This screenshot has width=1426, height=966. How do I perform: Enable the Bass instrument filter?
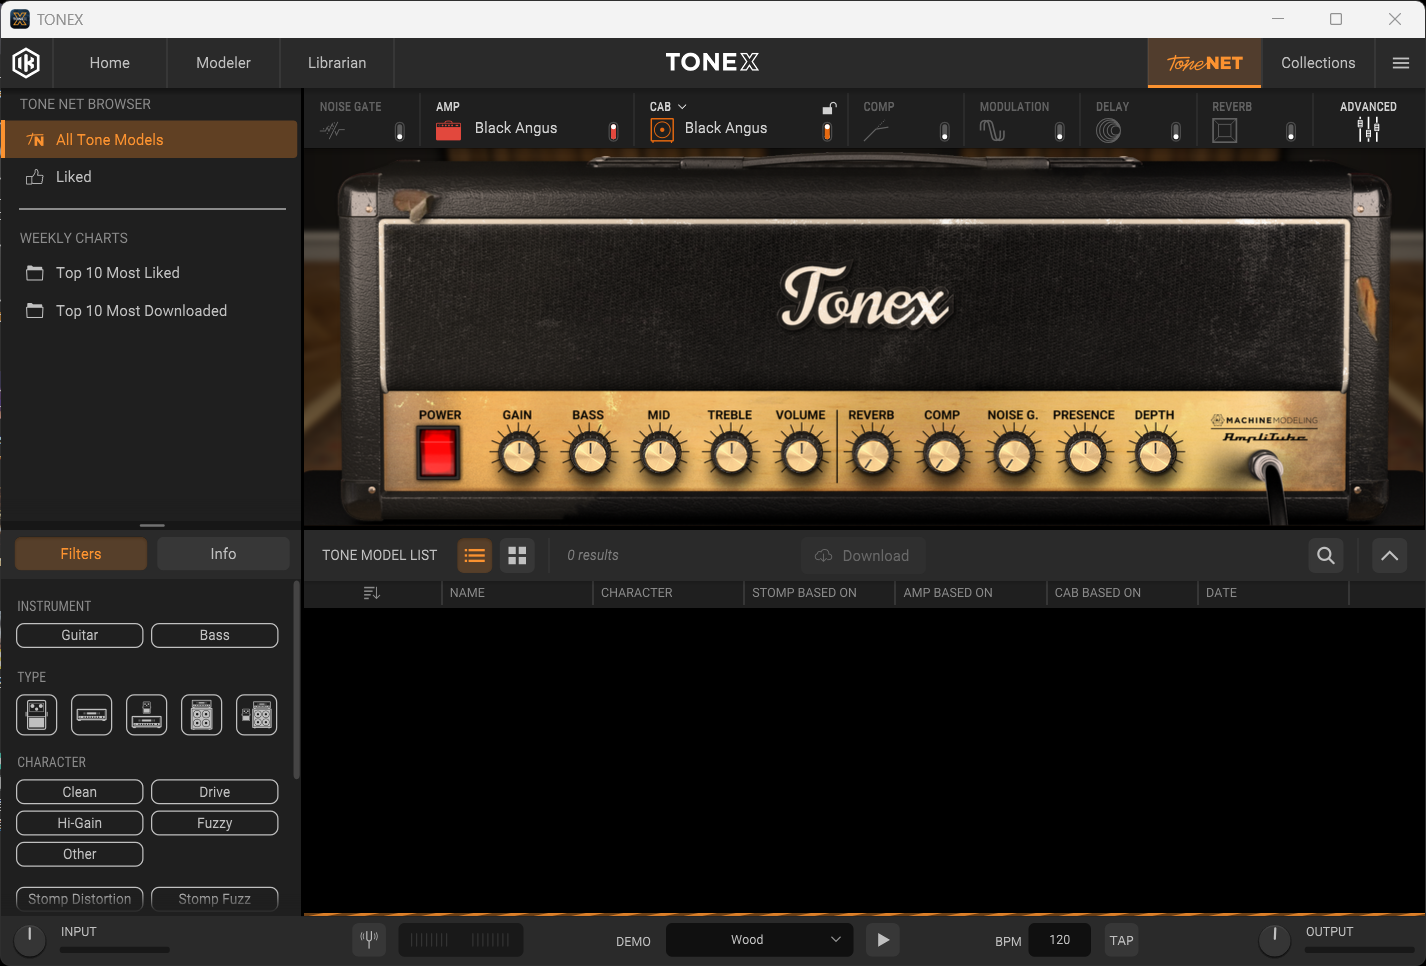pos(215,635)
